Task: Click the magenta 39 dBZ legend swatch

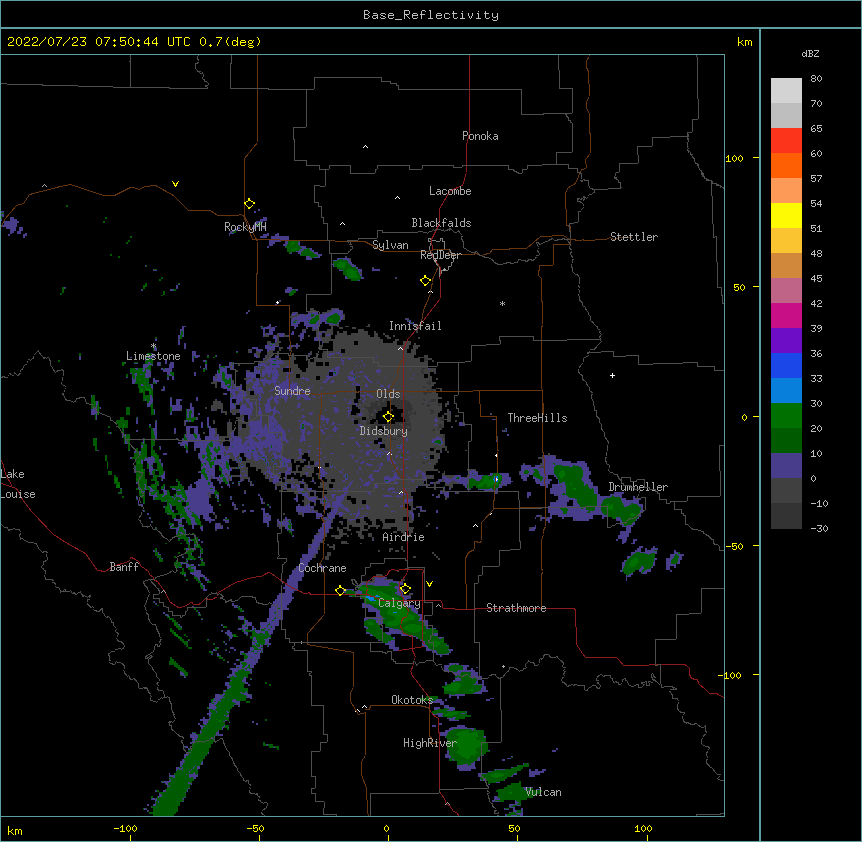Action: click(786, 315)
